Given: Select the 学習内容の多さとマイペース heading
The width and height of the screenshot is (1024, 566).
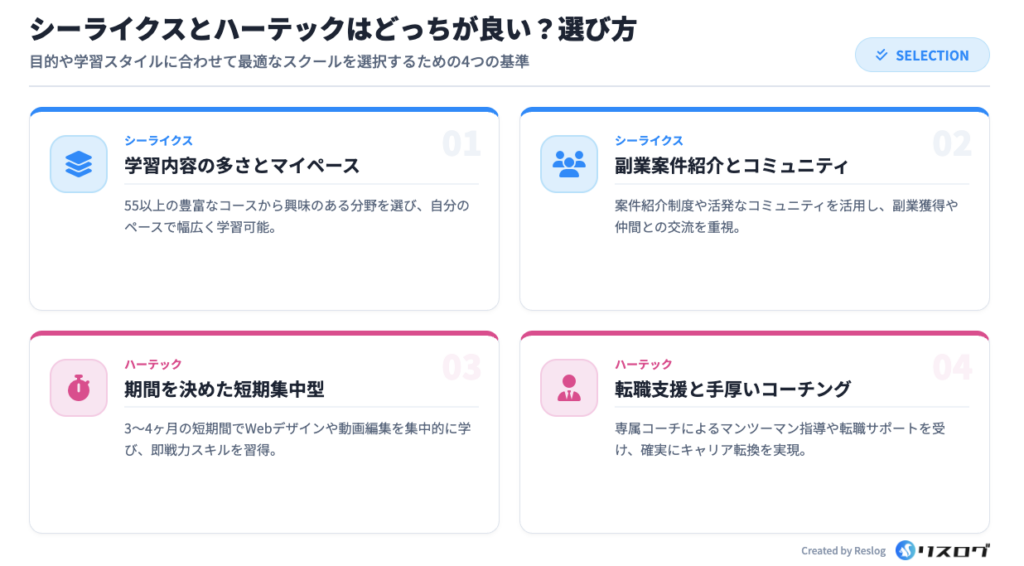Looking at the screenshot, I should point(241,166).
